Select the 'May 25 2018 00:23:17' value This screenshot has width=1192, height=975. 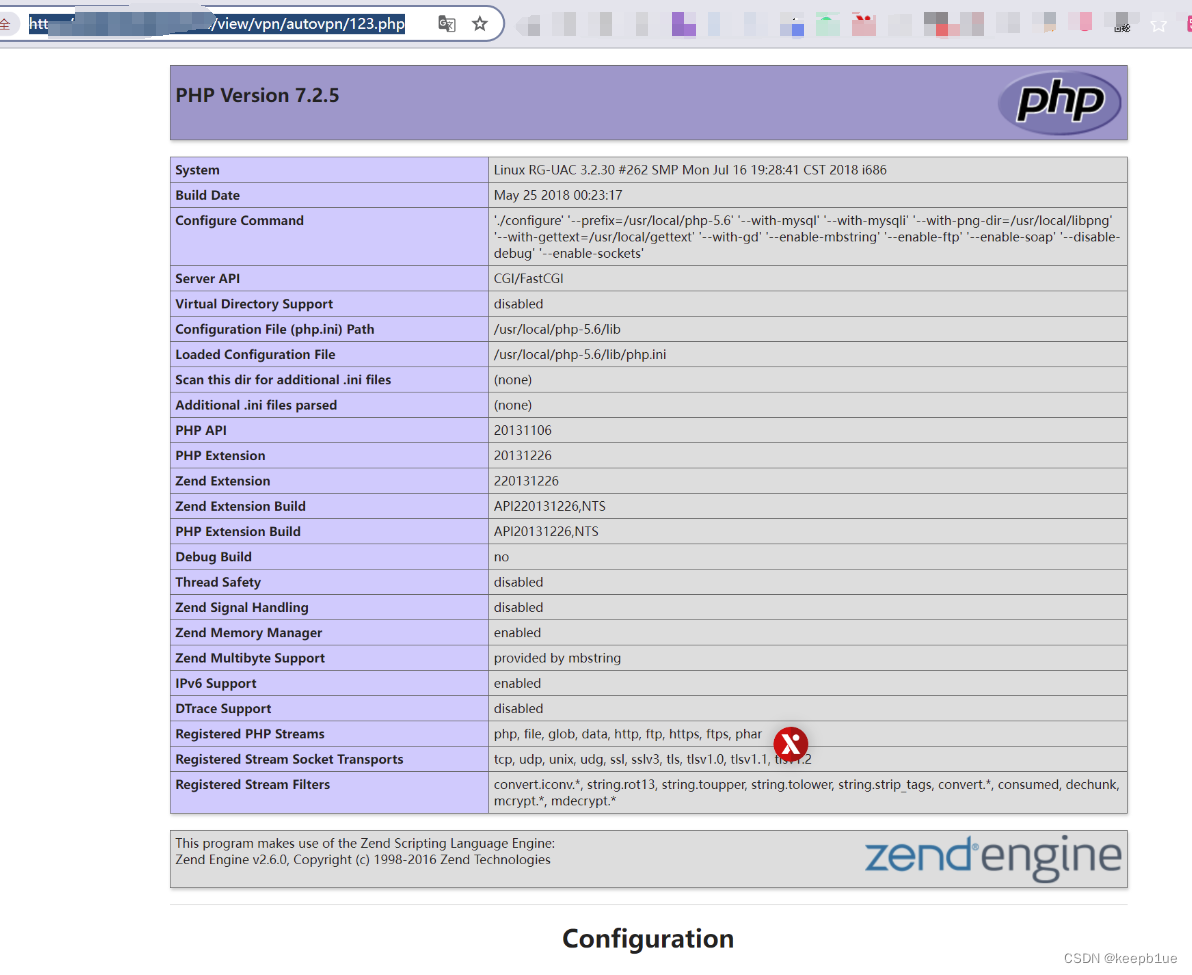[558, 195]
